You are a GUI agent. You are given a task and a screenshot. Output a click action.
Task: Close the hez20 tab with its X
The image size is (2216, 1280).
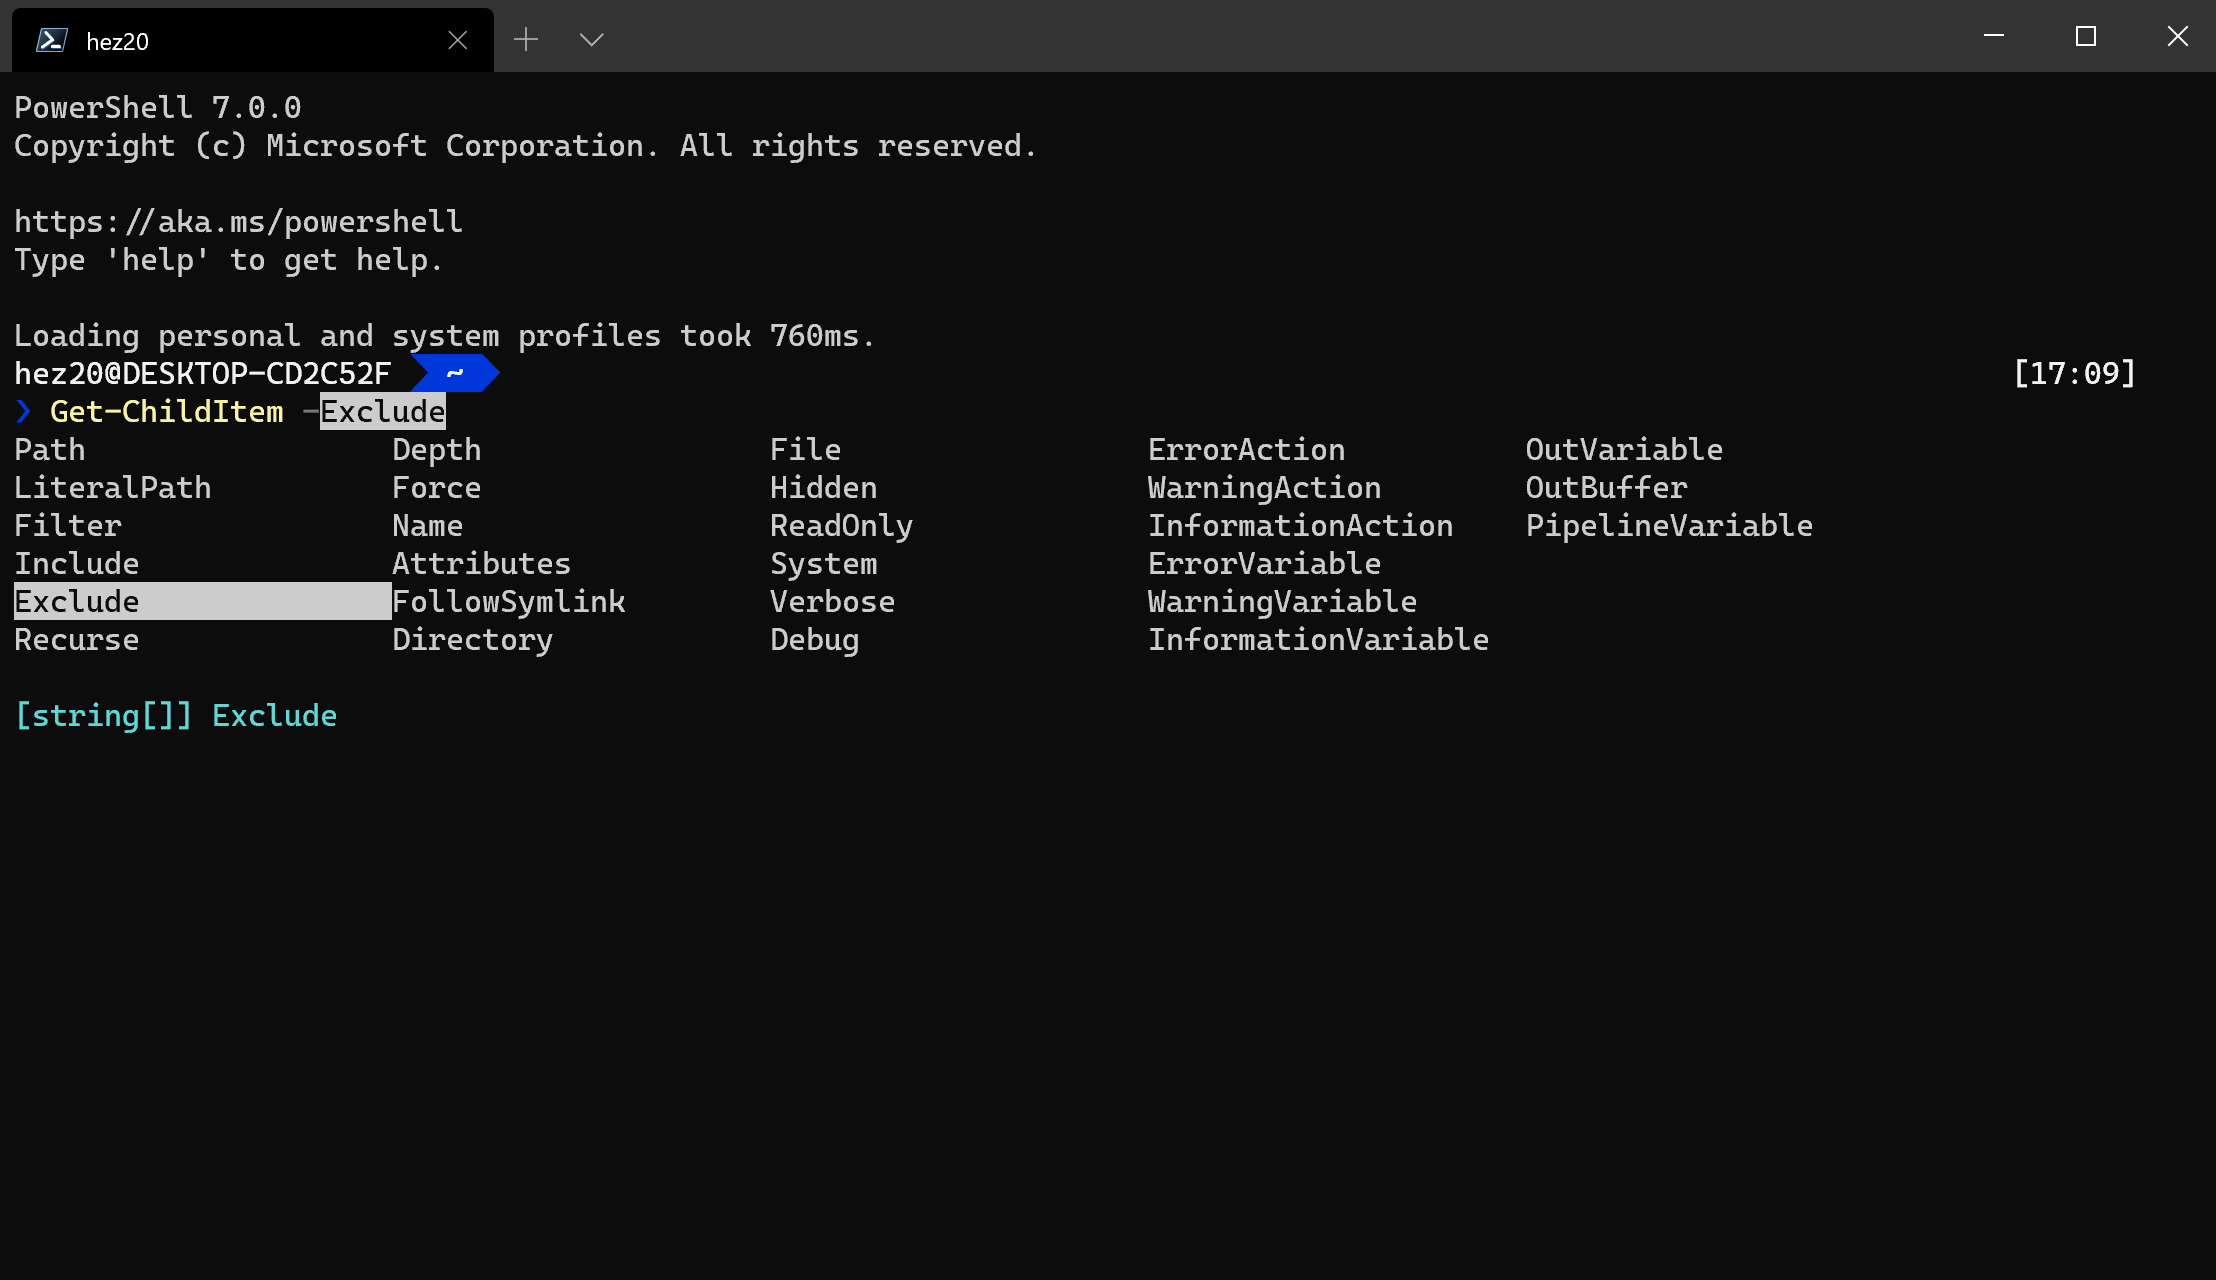tap(458, 40)
